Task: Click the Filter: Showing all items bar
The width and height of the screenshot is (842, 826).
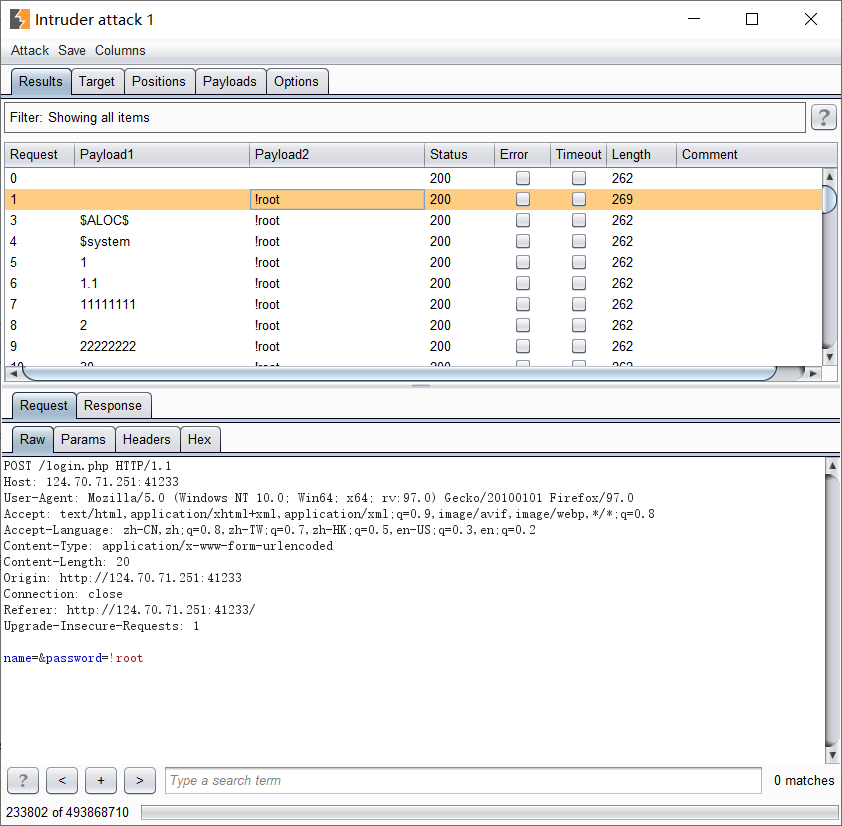Action: point(405,118)
